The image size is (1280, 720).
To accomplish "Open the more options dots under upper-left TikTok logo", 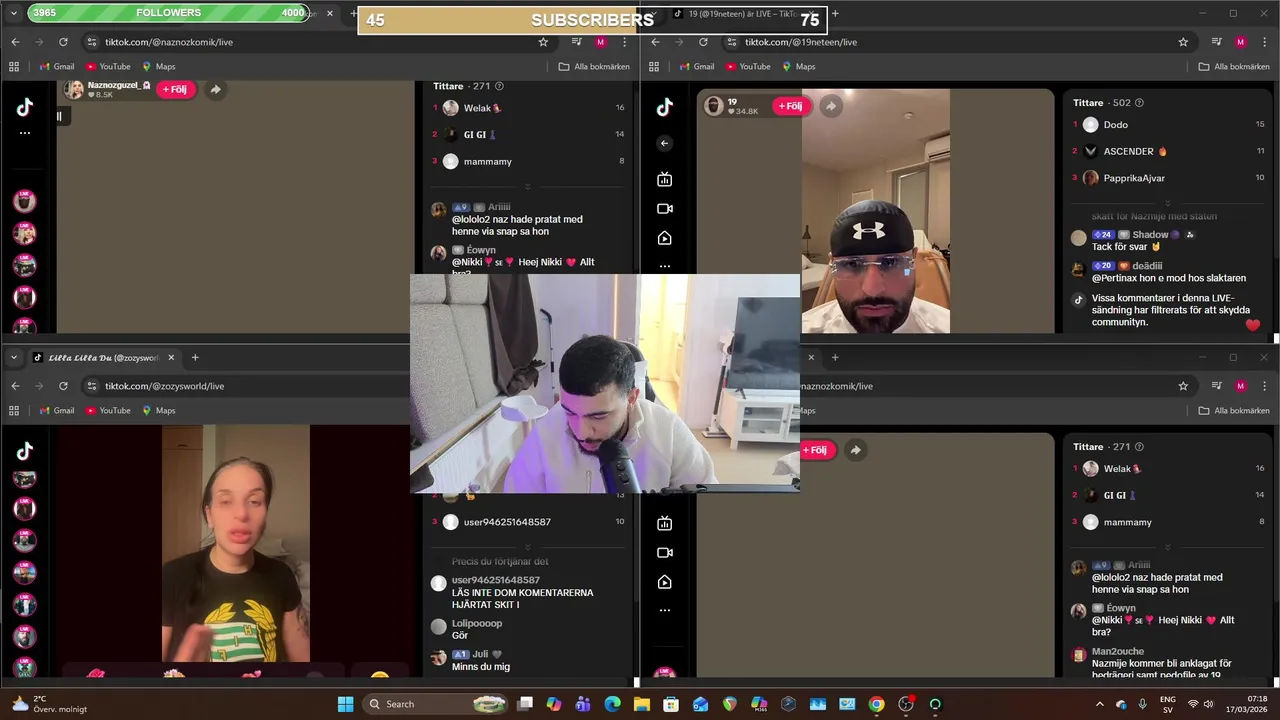I will pos(25,132).
